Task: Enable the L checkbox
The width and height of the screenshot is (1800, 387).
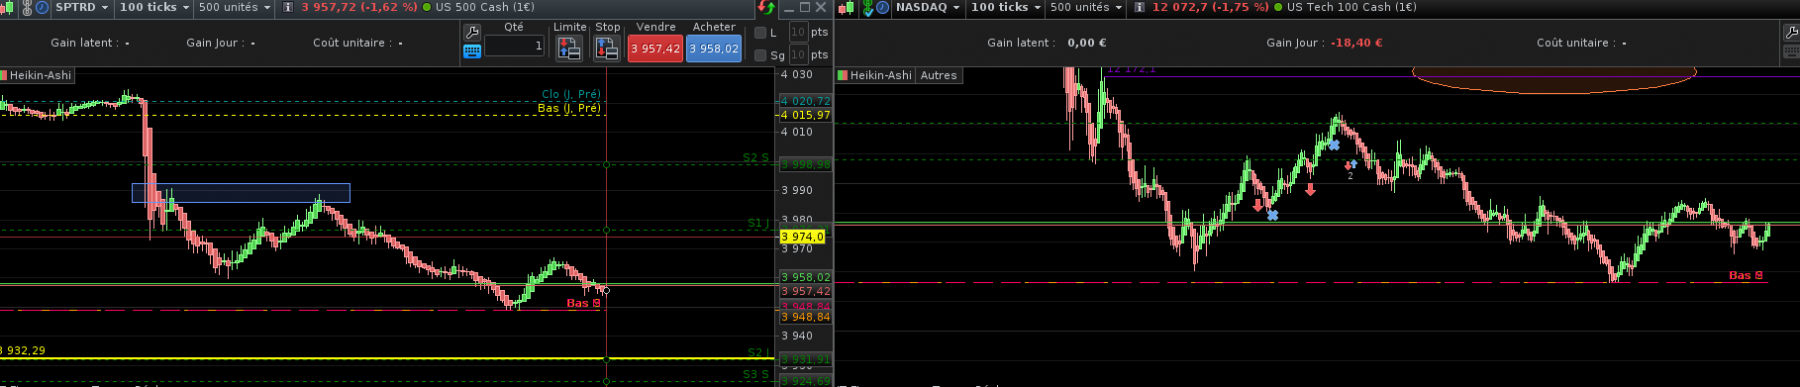Action: (760, 33)
